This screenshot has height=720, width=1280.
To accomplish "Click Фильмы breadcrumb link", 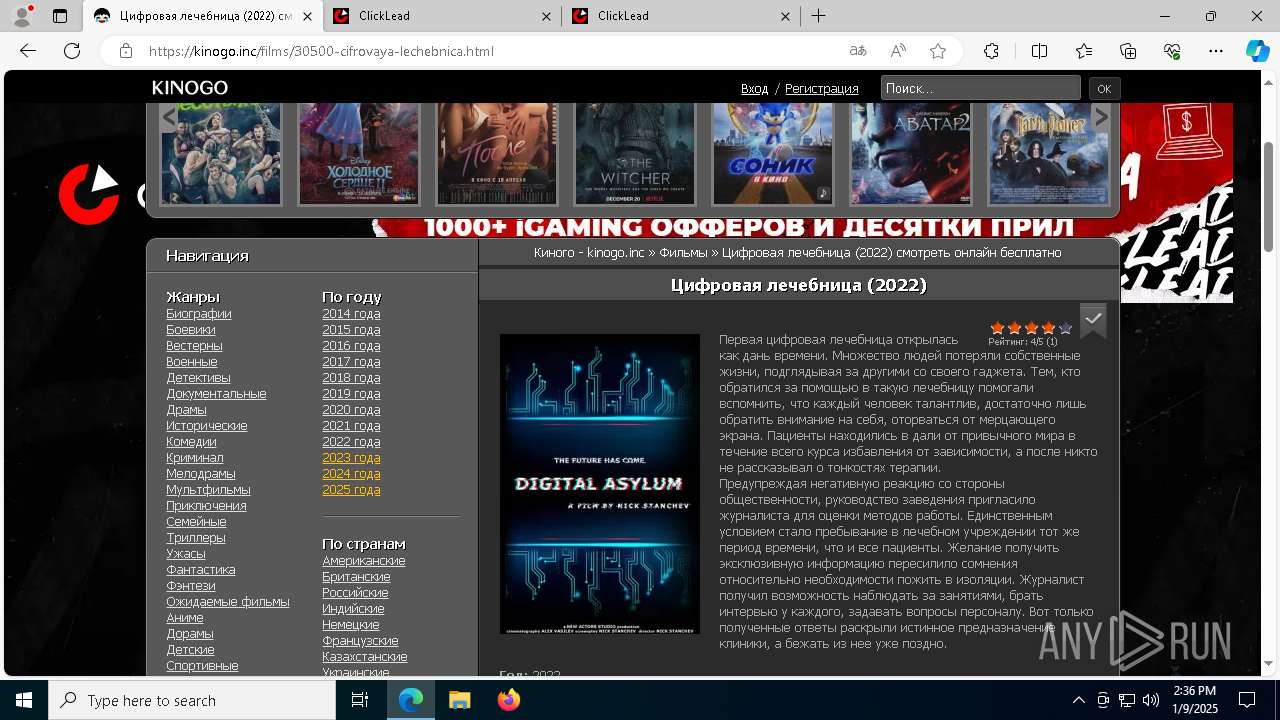I will [x=683, y=253].
